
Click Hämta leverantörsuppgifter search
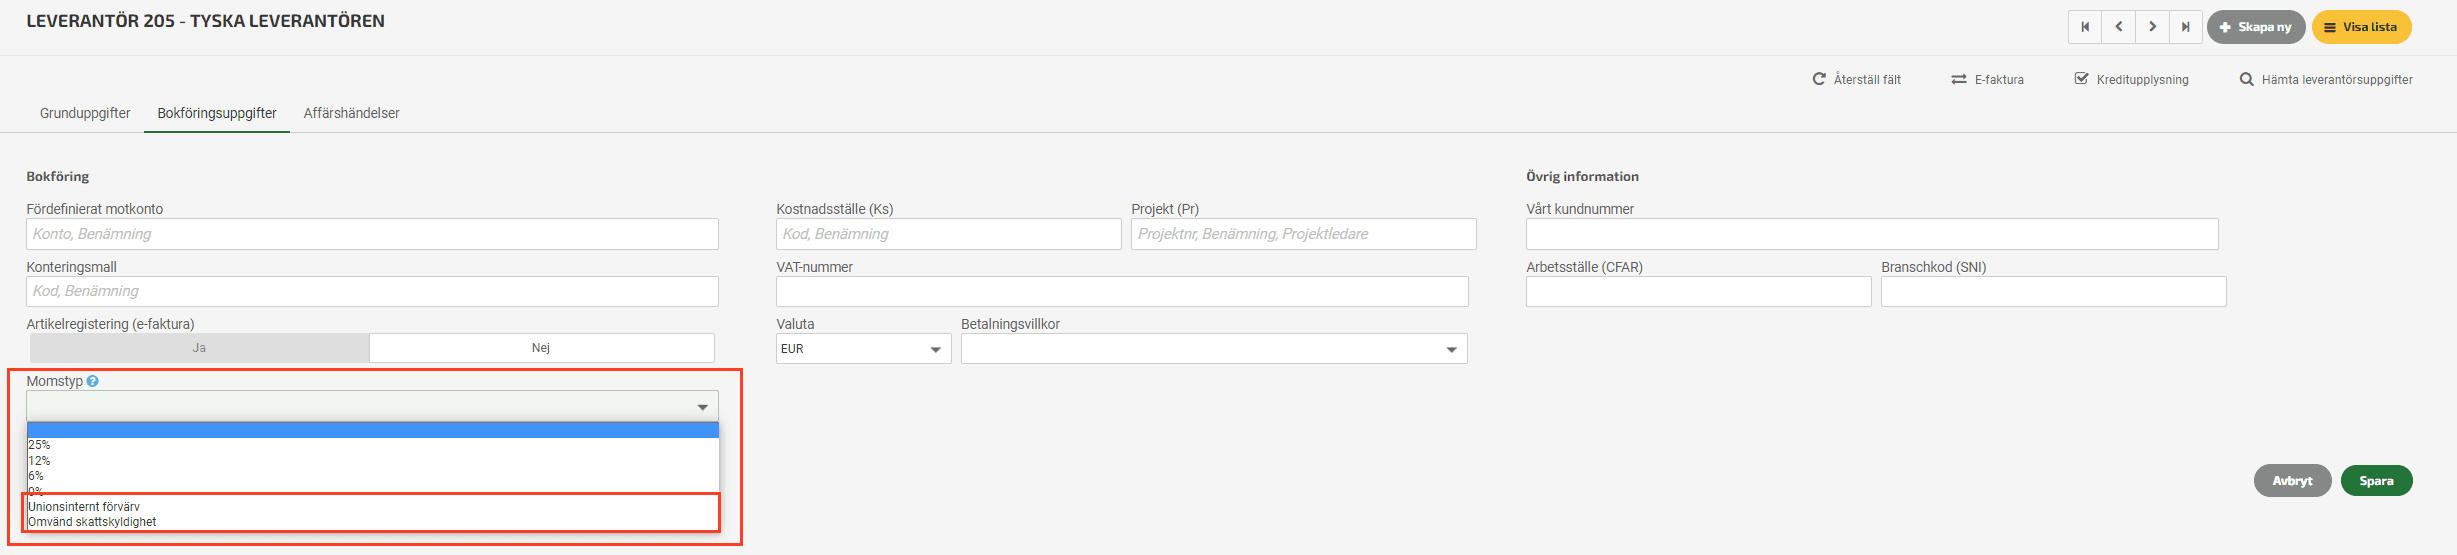[2326, 79]
